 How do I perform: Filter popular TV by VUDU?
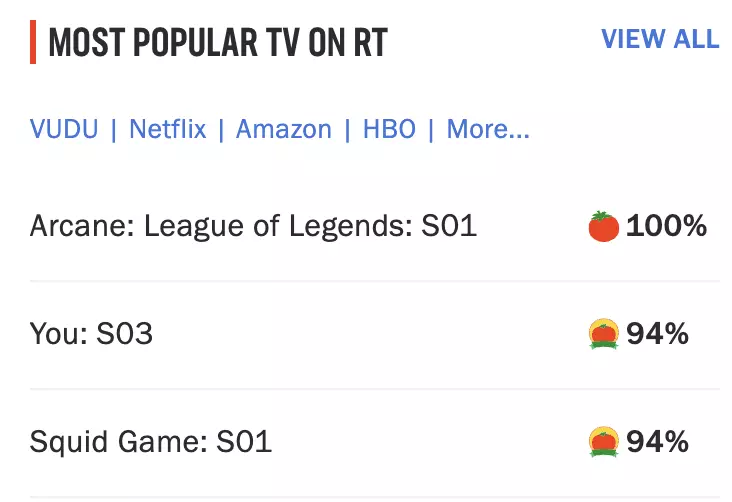pyautogui.click(x=64, y=129)
